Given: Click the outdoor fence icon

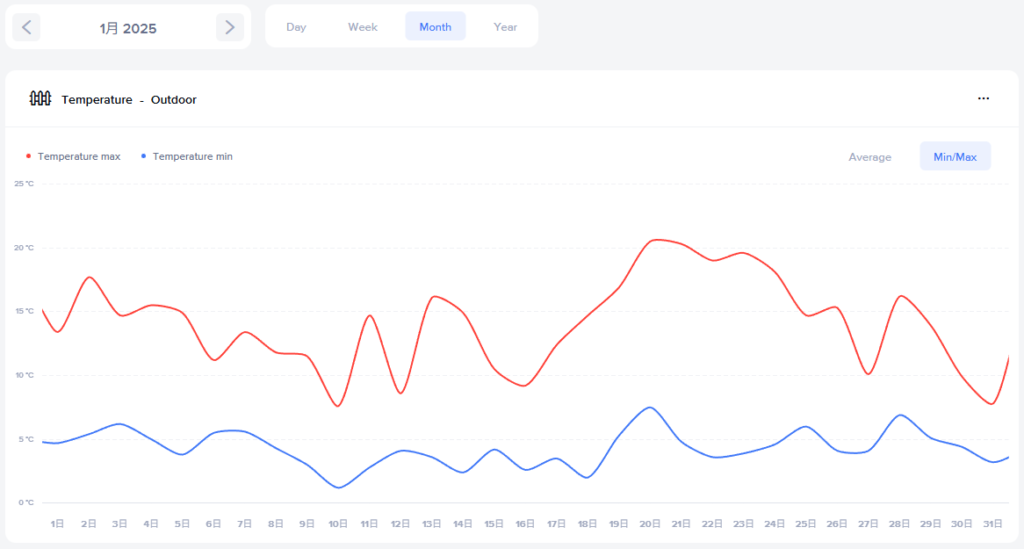Looking at the screenshot, I should [x=40, y=99].
